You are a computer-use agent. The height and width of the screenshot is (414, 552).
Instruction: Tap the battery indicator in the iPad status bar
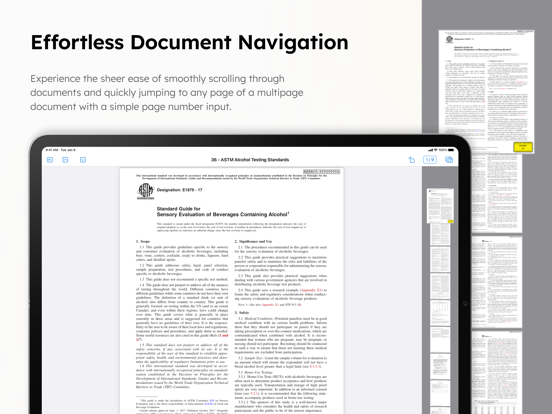point(451,150)
